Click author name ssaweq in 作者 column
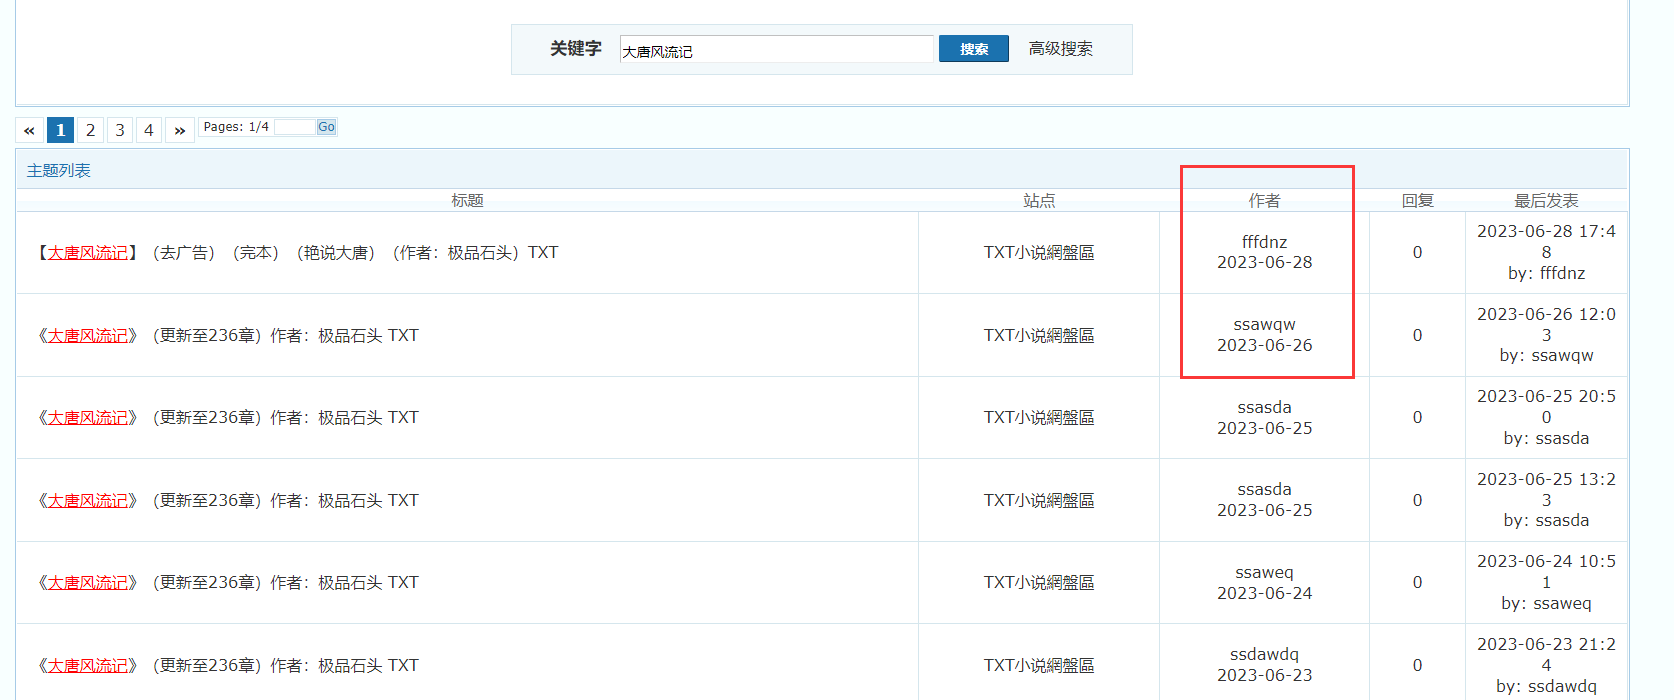The height and width of the screenshot is (700, 1674). coord(1264,572)
